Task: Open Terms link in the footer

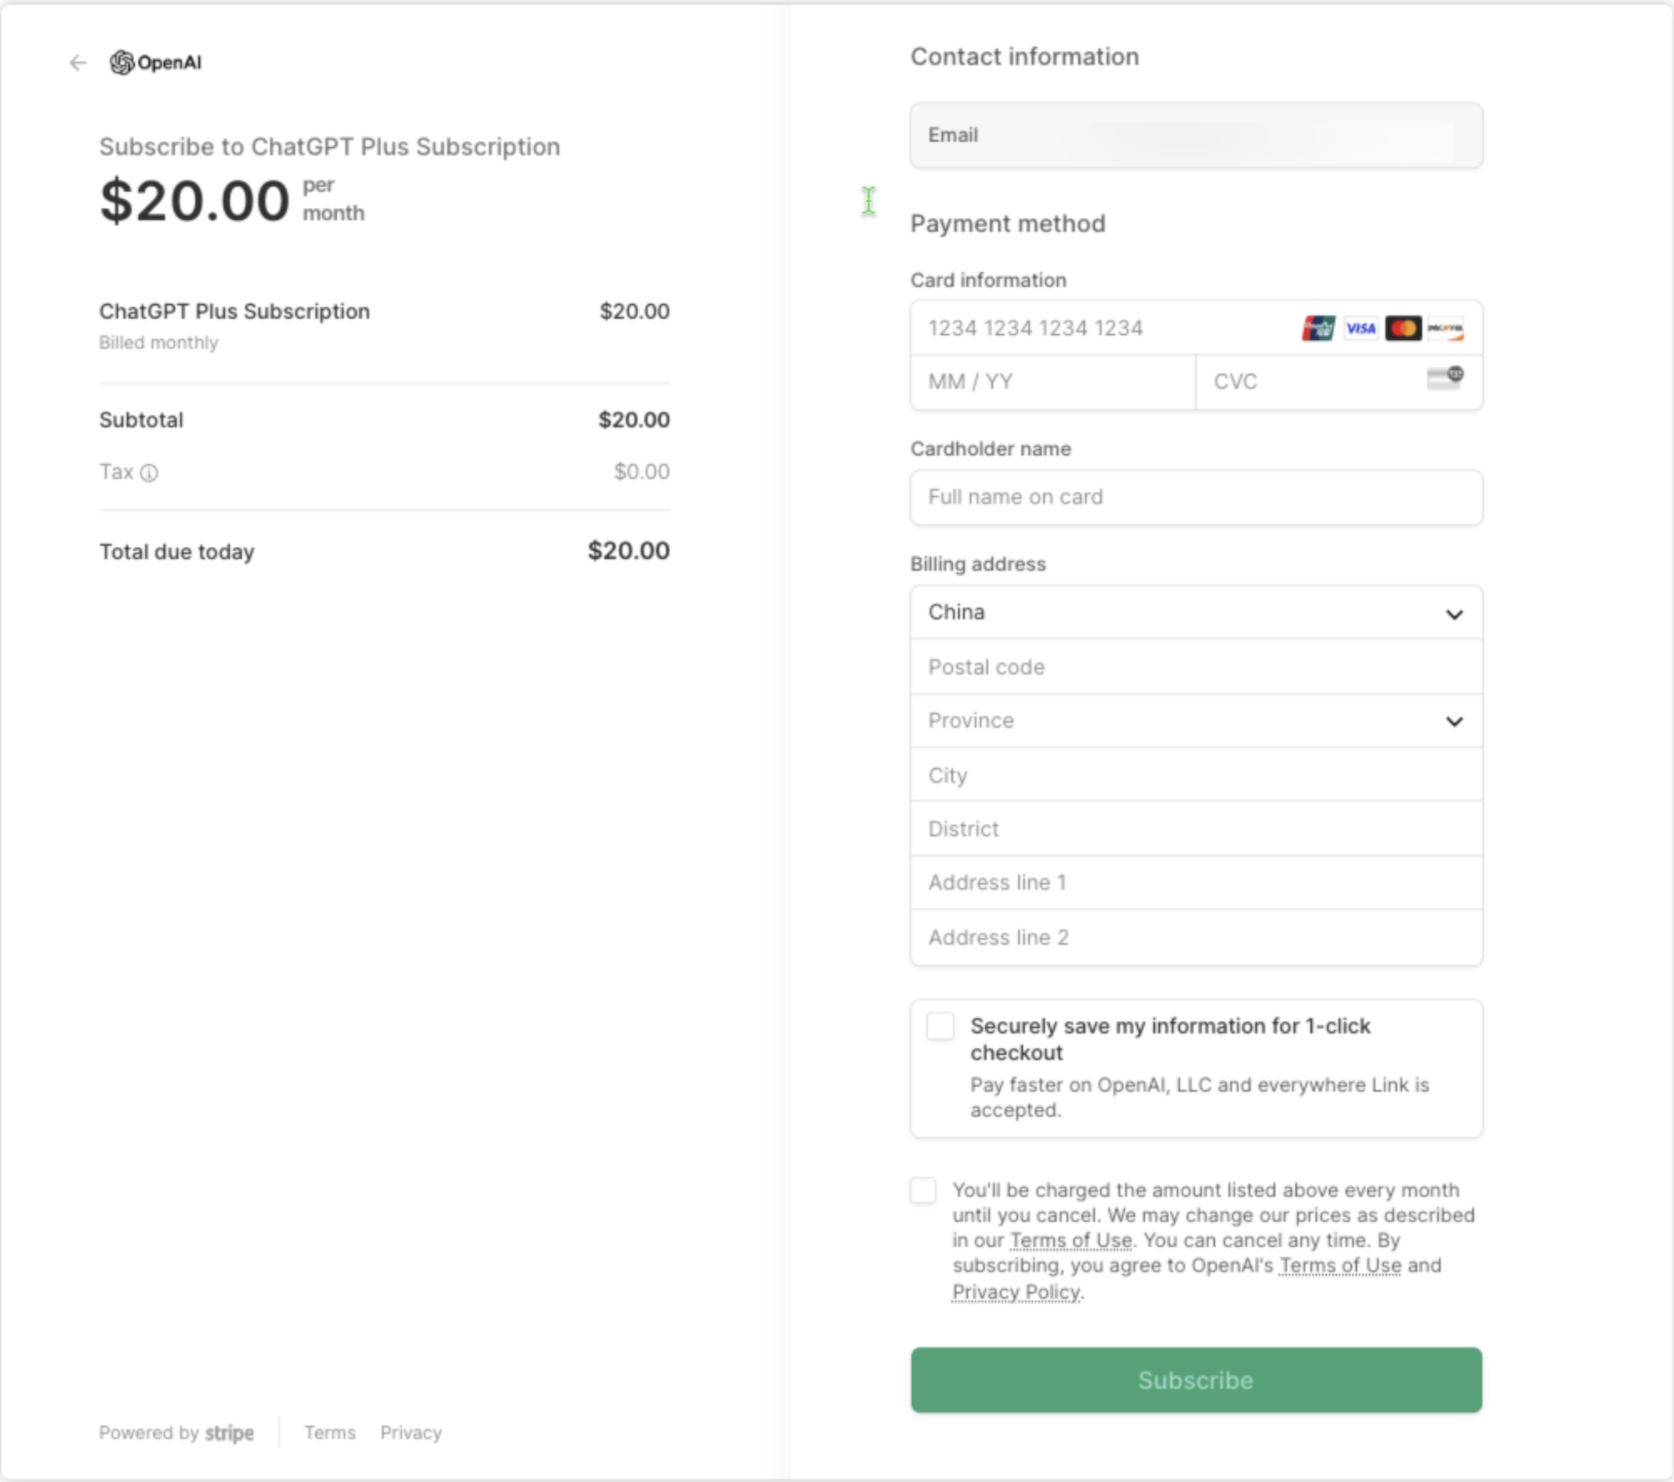Action: tap(330, 1433)
